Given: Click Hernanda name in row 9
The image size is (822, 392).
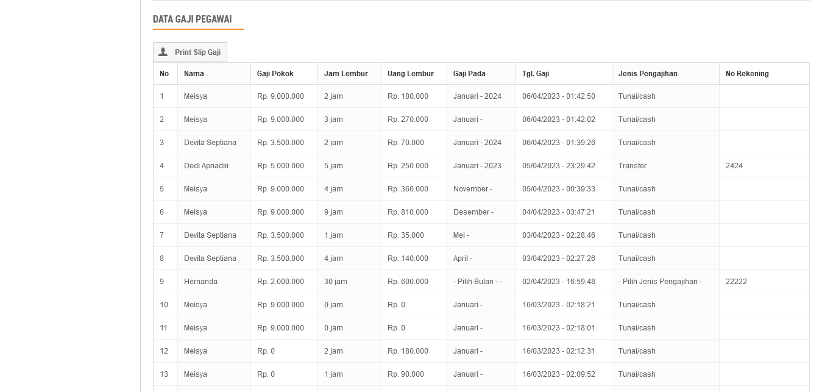Looking at the screenshot, I should tap(200, 281).
